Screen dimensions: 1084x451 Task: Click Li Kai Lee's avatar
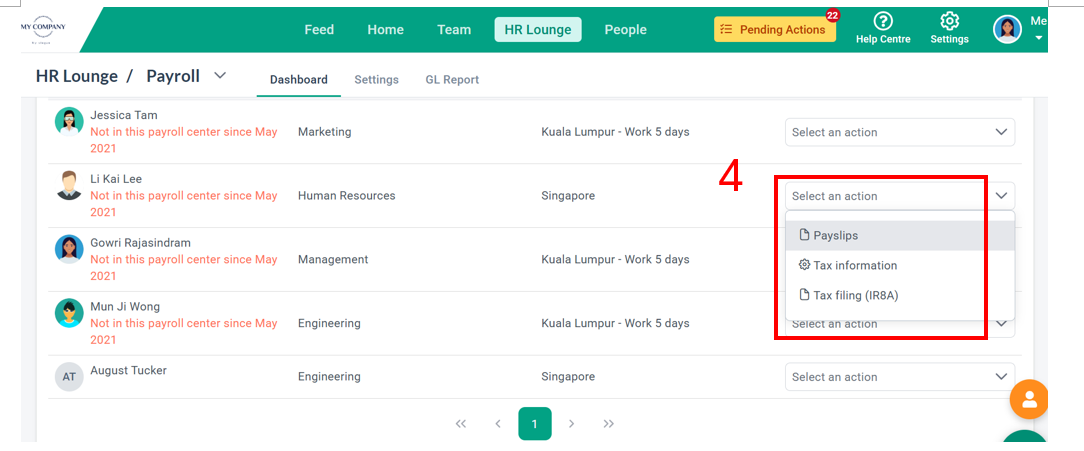(69, 185)
